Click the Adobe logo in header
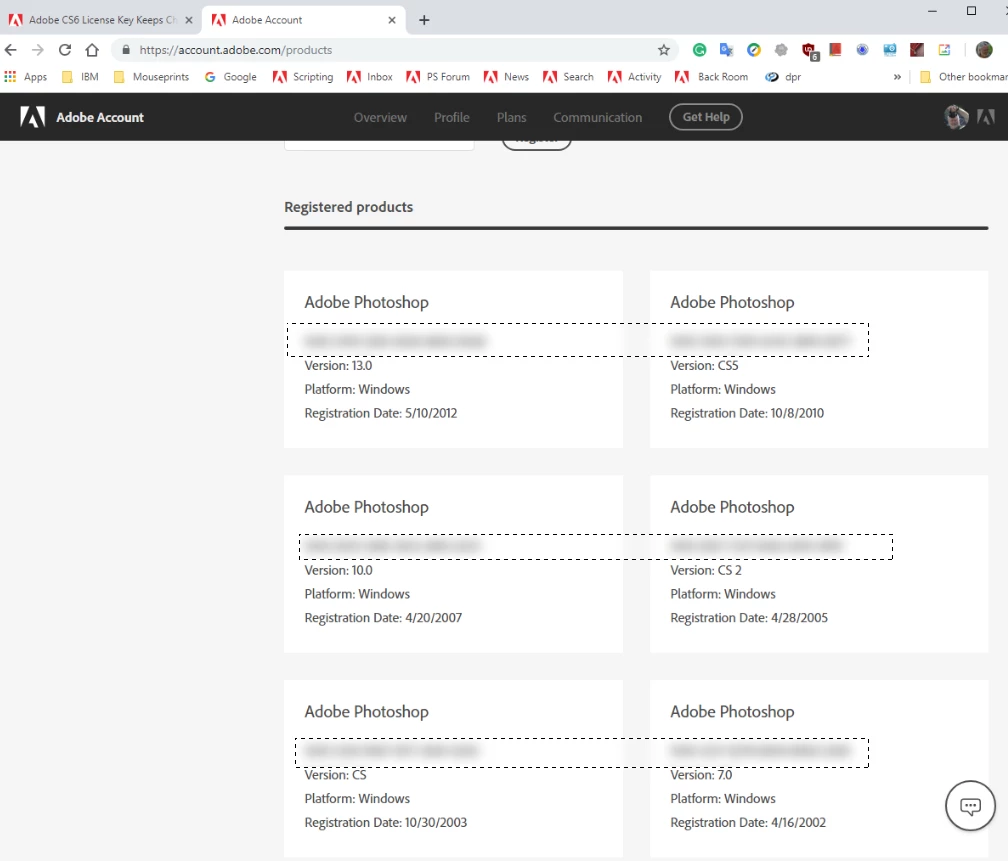 click(32, 117)
